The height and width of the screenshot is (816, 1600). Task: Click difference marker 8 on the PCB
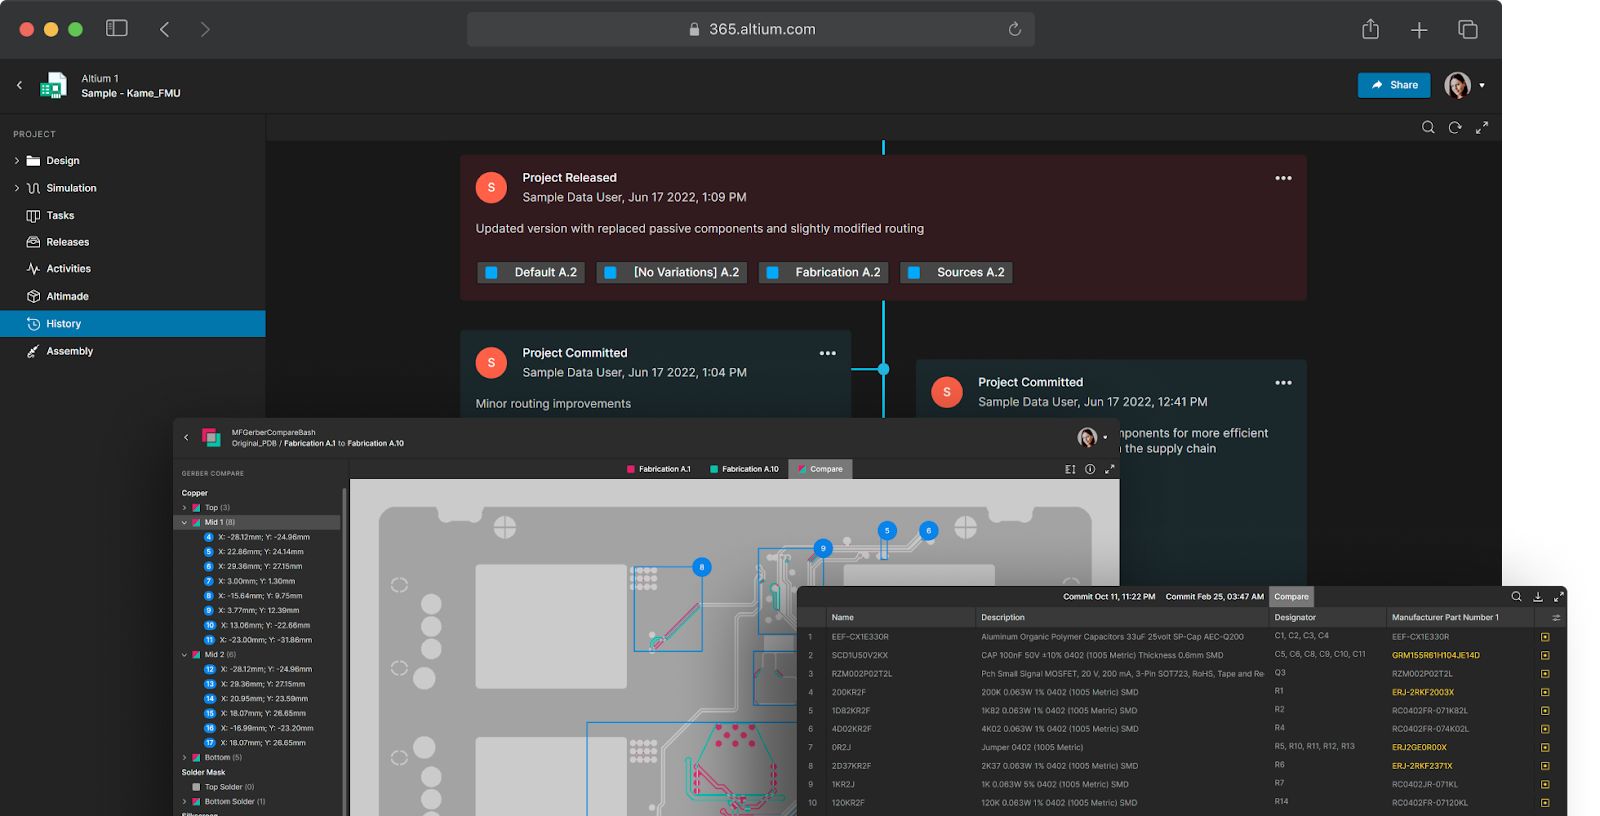coord(702,567)
